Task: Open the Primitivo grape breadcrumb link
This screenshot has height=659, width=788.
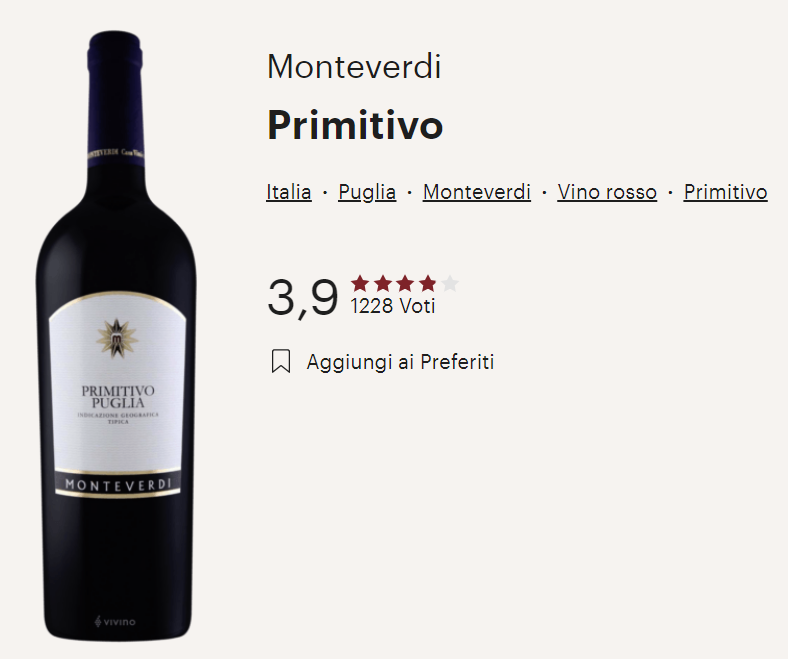Action: [x=725, y=192]
